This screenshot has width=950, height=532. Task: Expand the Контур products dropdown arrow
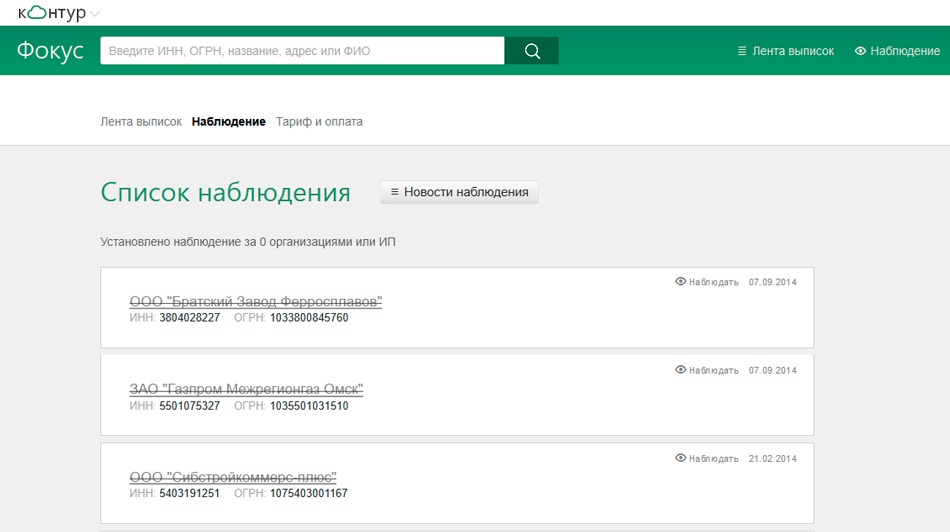(95, 13)
